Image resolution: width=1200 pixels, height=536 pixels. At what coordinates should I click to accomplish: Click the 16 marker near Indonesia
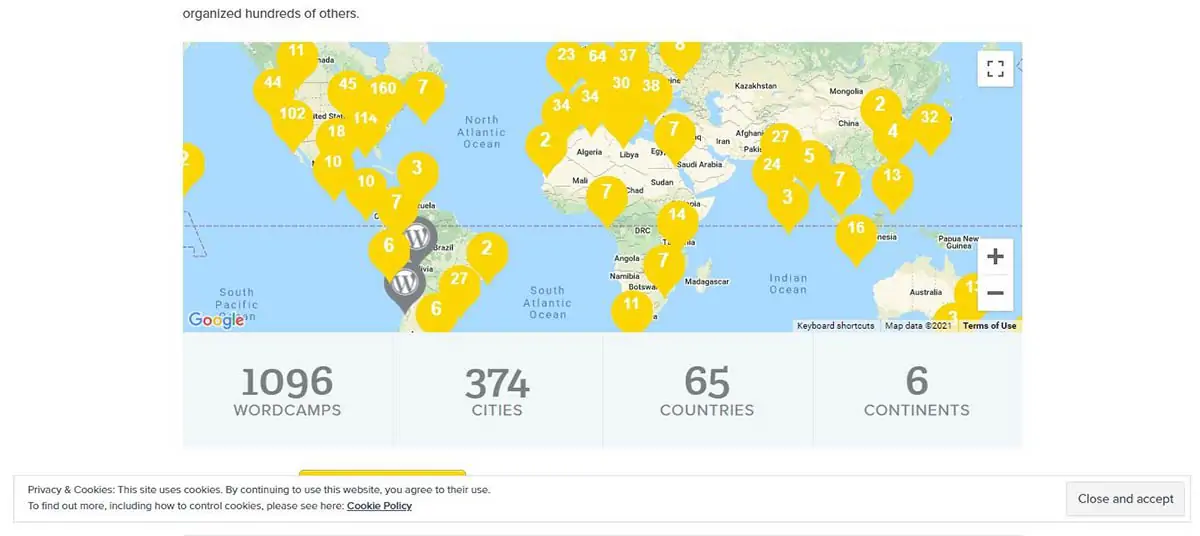coord(856,229)
